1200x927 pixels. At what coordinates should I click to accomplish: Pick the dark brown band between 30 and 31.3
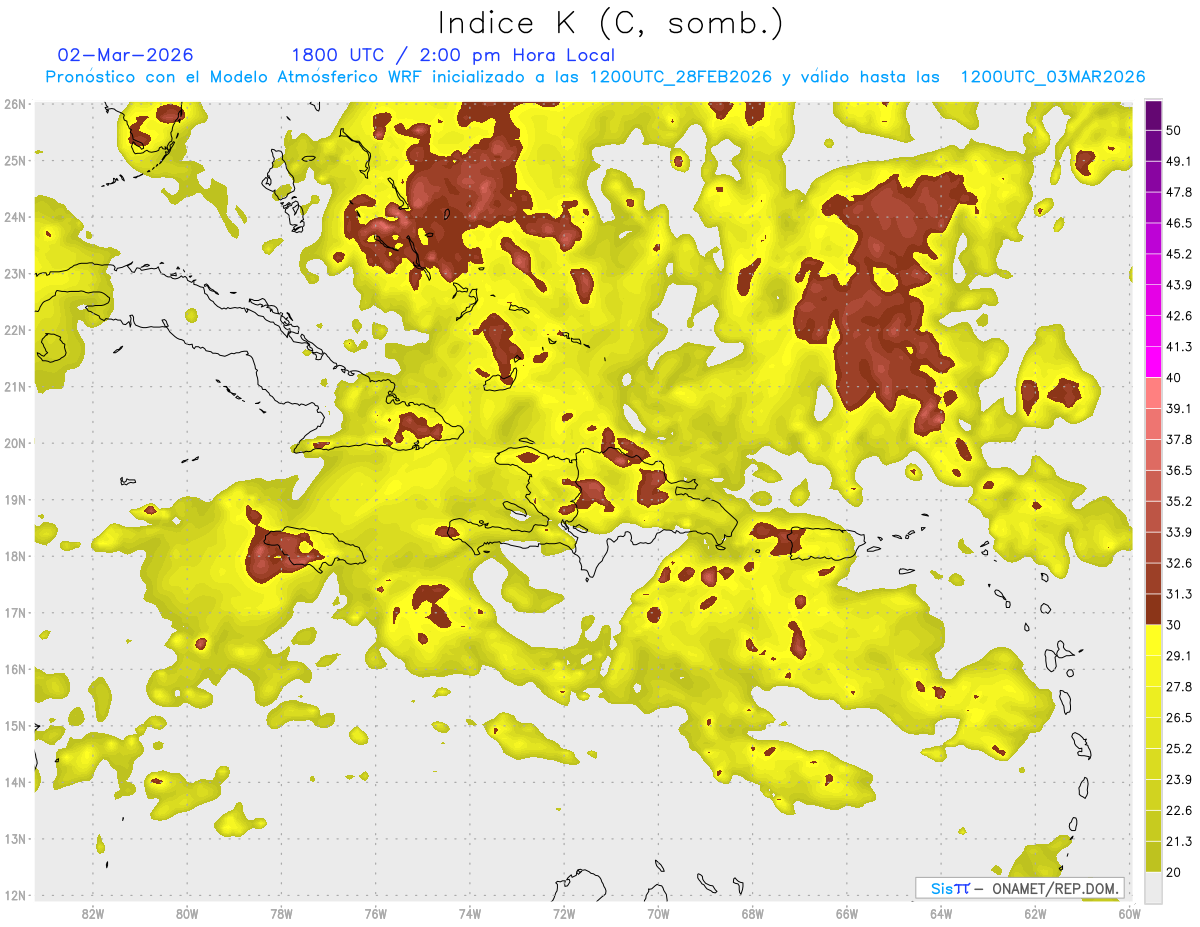coord(1153,609)
